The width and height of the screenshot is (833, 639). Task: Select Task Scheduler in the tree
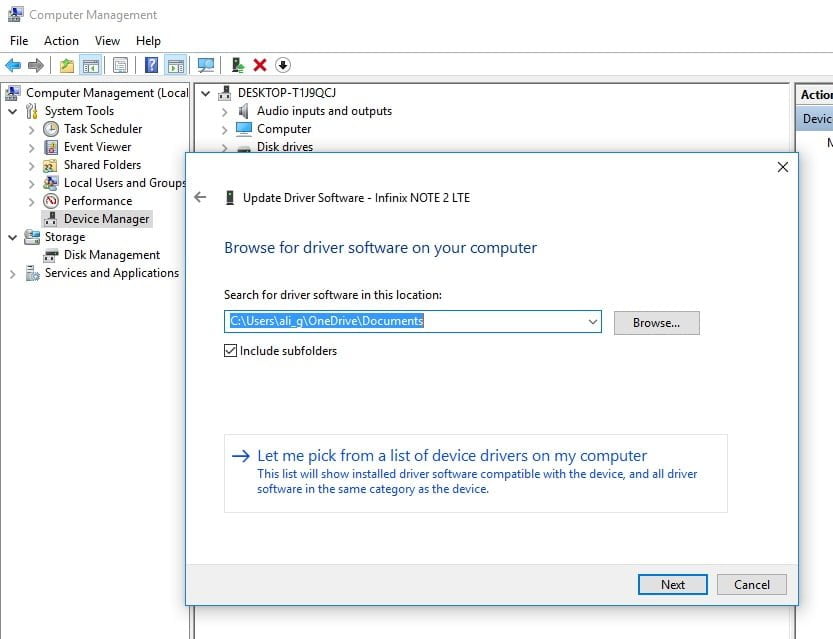click(x=103, y=129)
